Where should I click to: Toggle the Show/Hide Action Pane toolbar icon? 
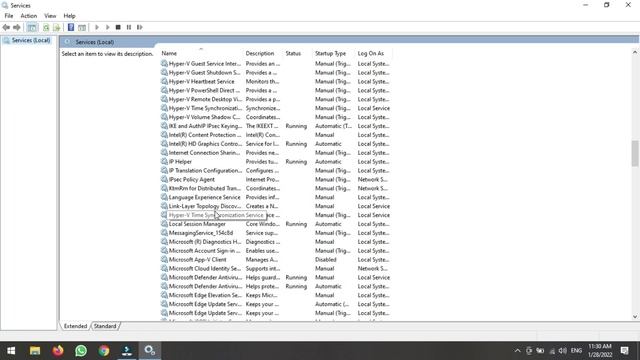[x=82, y=27]
